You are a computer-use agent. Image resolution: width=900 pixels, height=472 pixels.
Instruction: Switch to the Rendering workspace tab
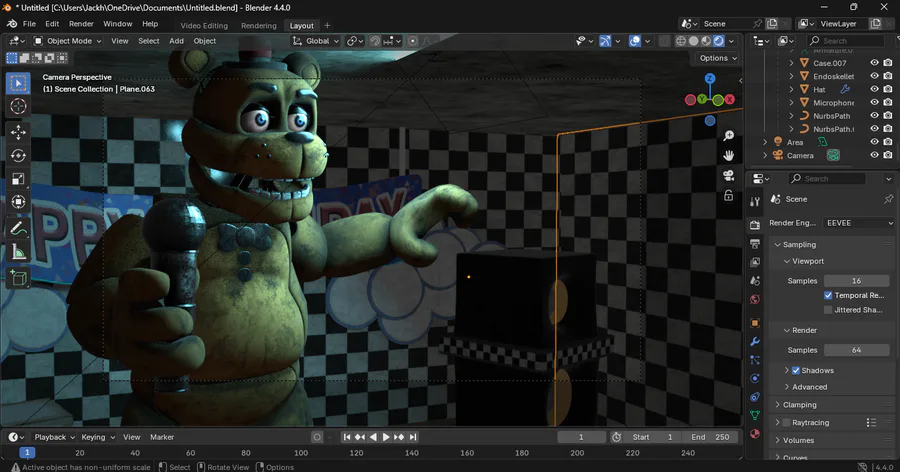tap(258, 25)
